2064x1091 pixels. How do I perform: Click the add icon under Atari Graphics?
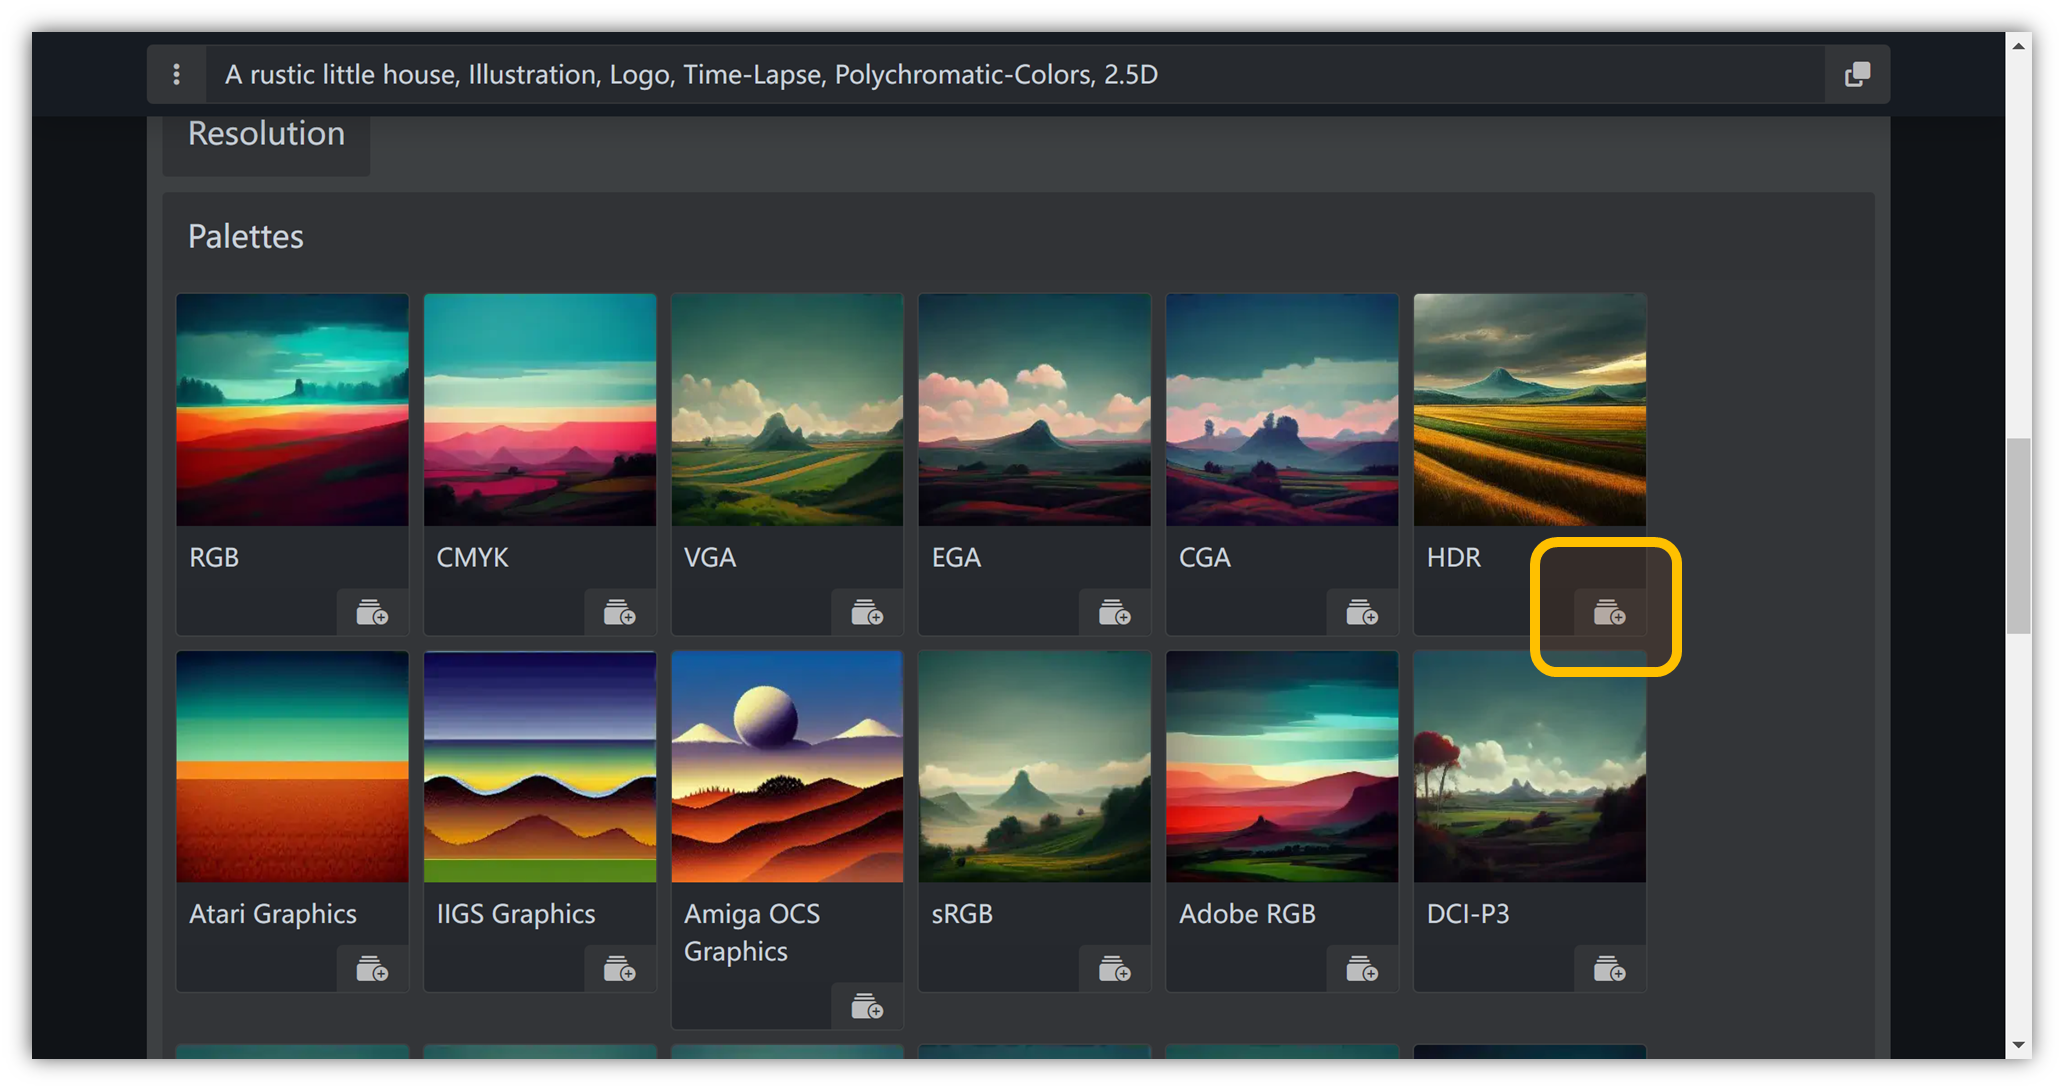point(372,969)
